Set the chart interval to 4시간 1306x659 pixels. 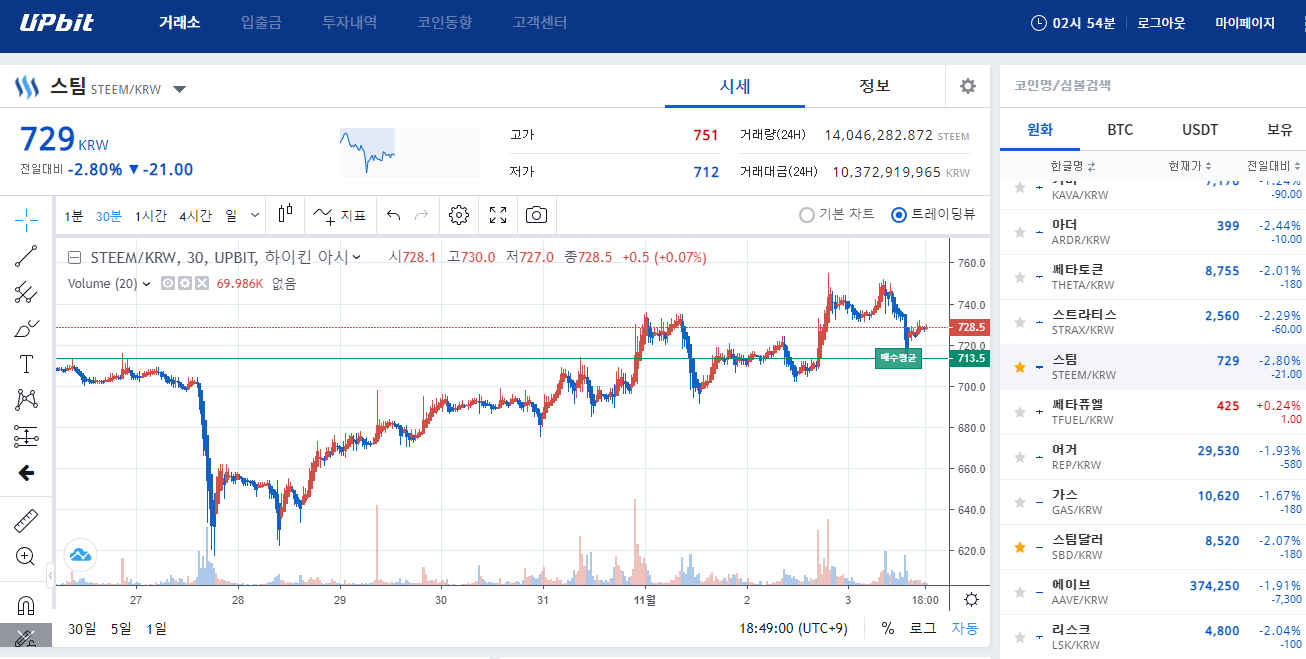(x=195, y=215)
